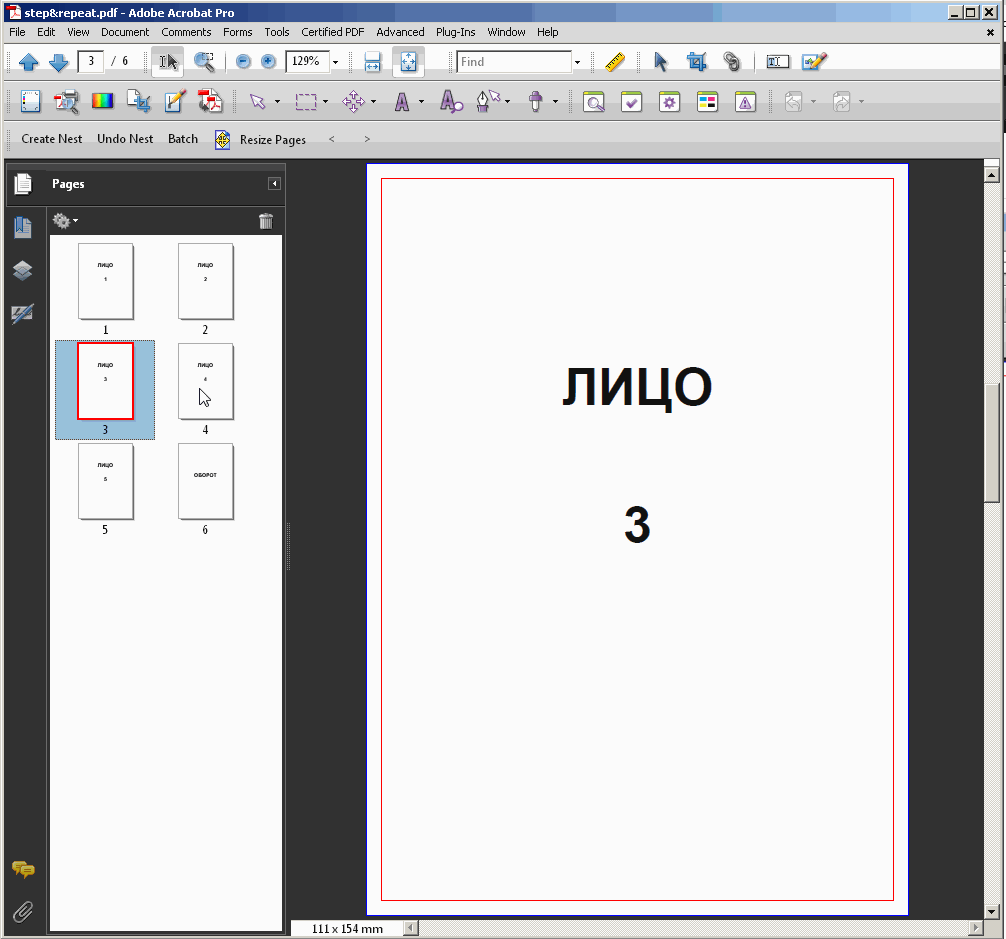
Task: Go to previous page with up arrow
Action: tap(29, 62)
